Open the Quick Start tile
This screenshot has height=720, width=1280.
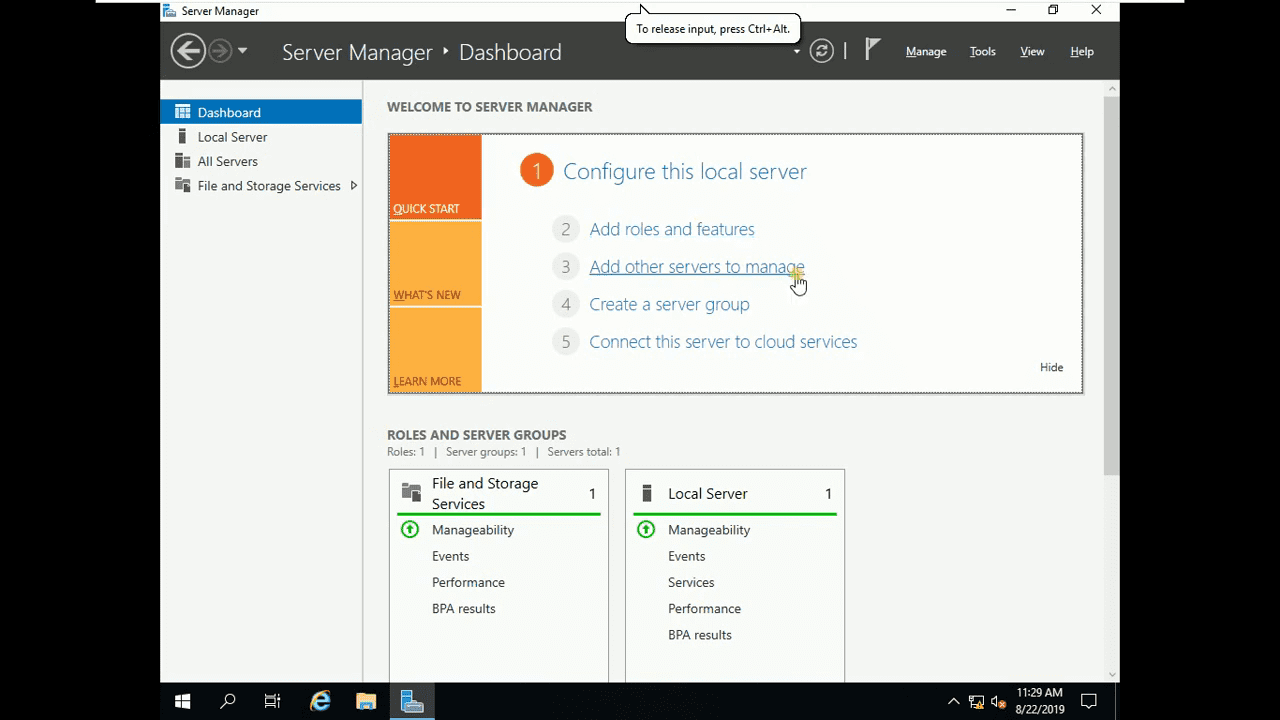click(x=435, y=177)
